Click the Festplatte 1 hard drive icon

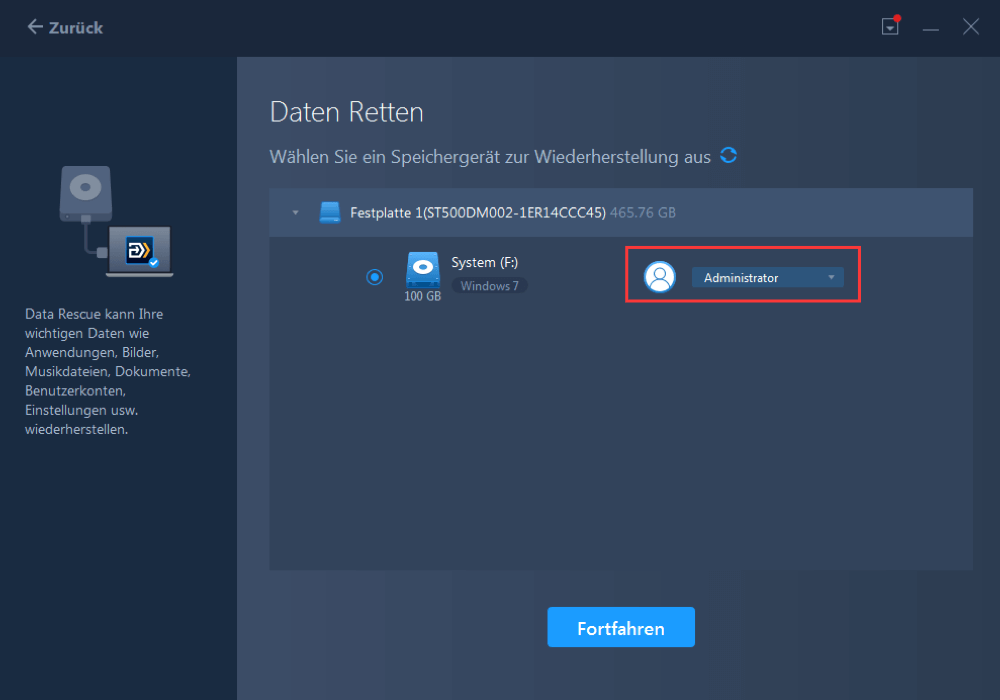[330, 212]
